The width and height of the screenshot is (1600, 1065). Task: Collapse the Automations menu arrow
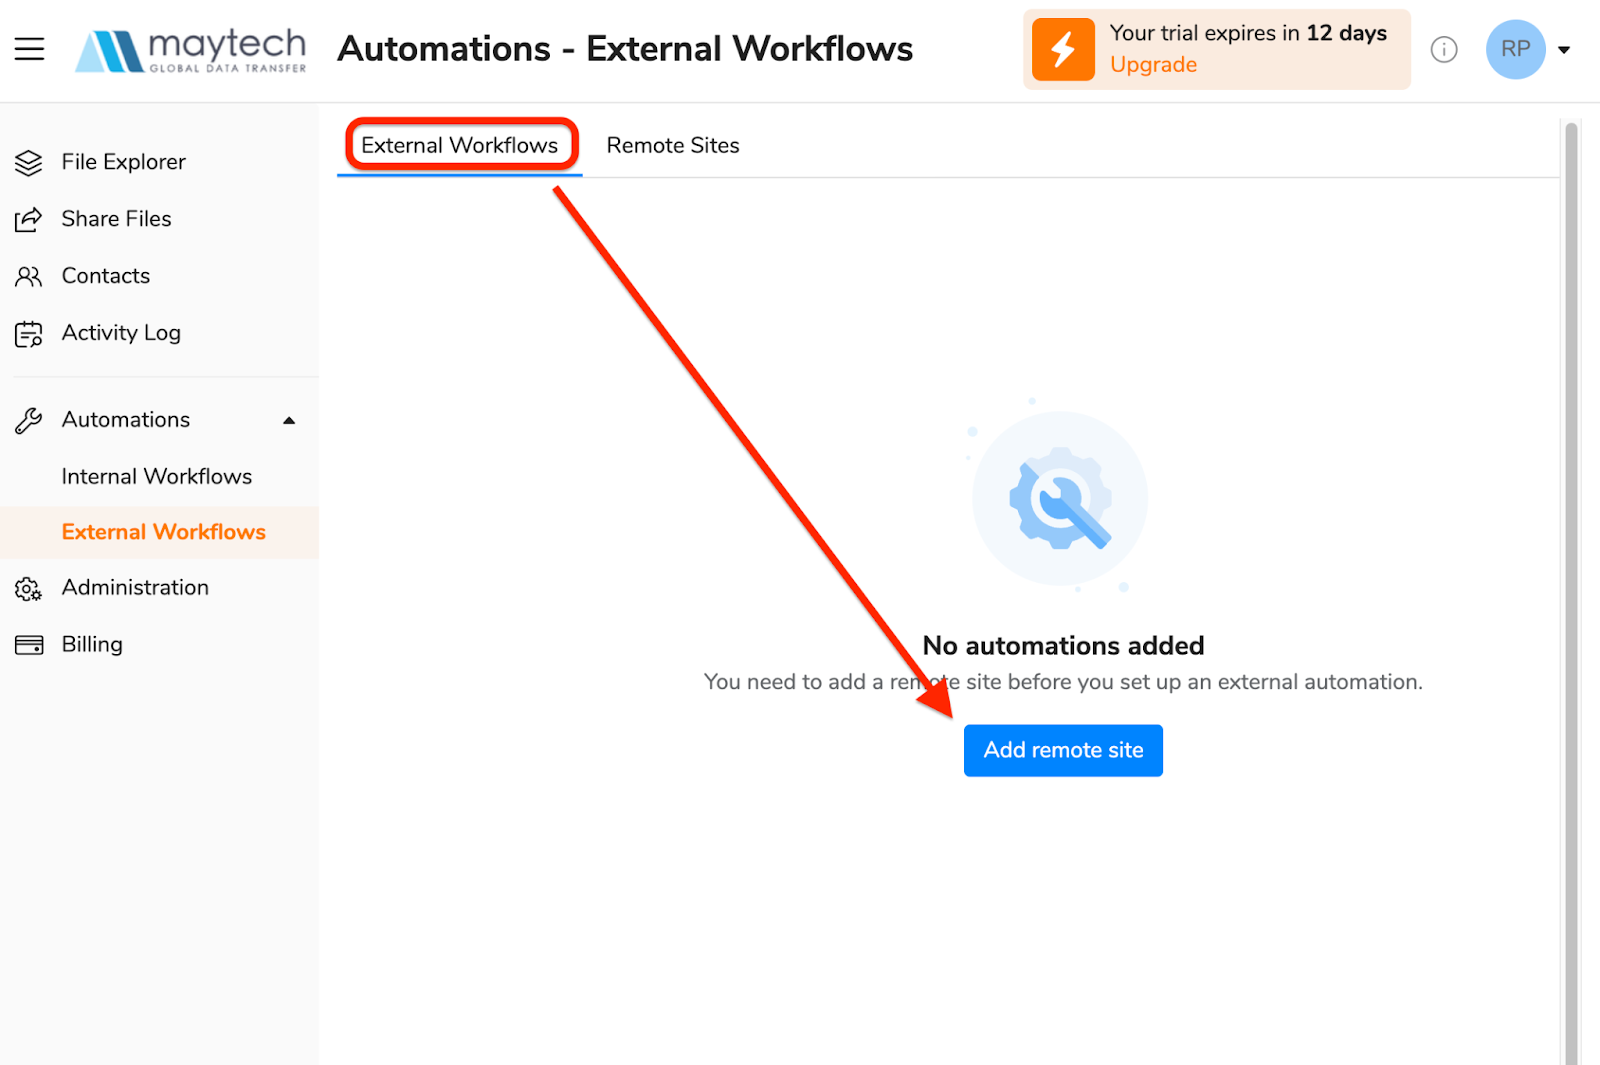click(x=289, y=420)
